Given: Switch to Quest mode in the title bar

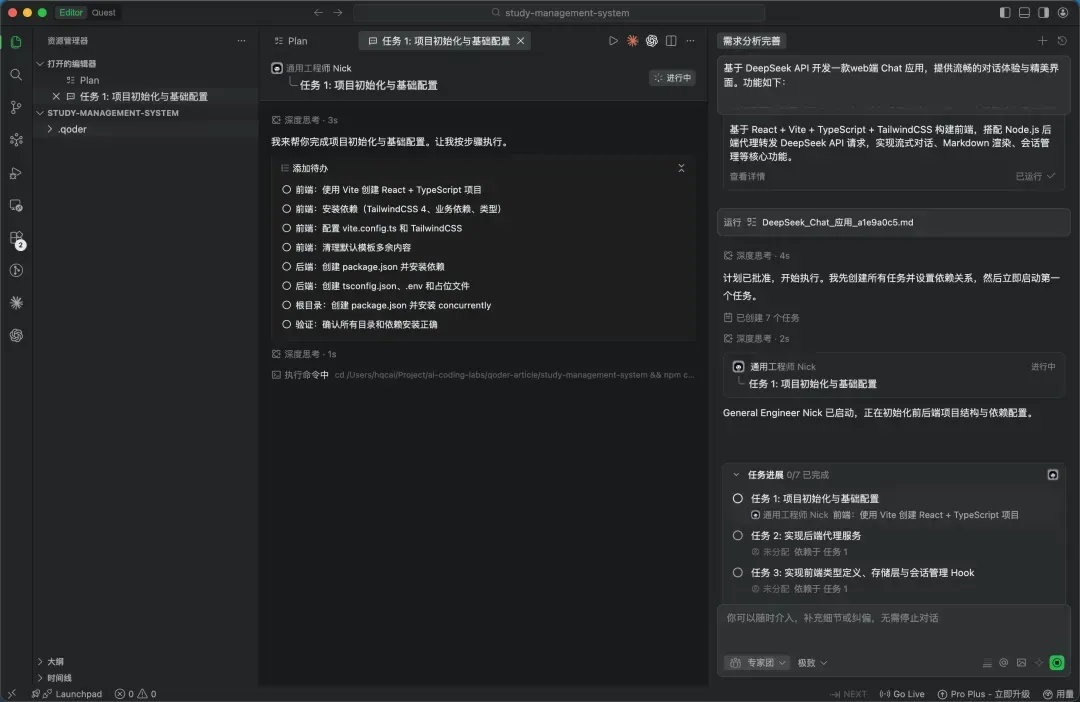Looking at the screenshot, I should [x=104, y=12].
